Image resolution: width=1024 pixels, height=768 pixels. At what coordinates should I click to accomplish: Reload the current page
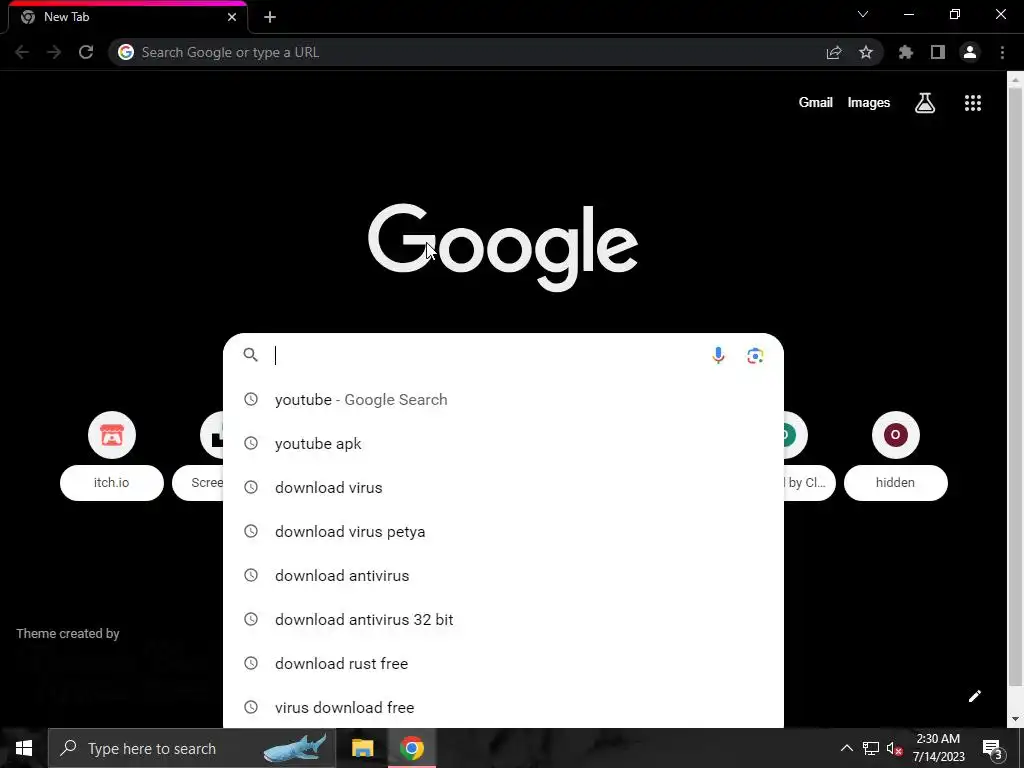[x=86, y=52]
